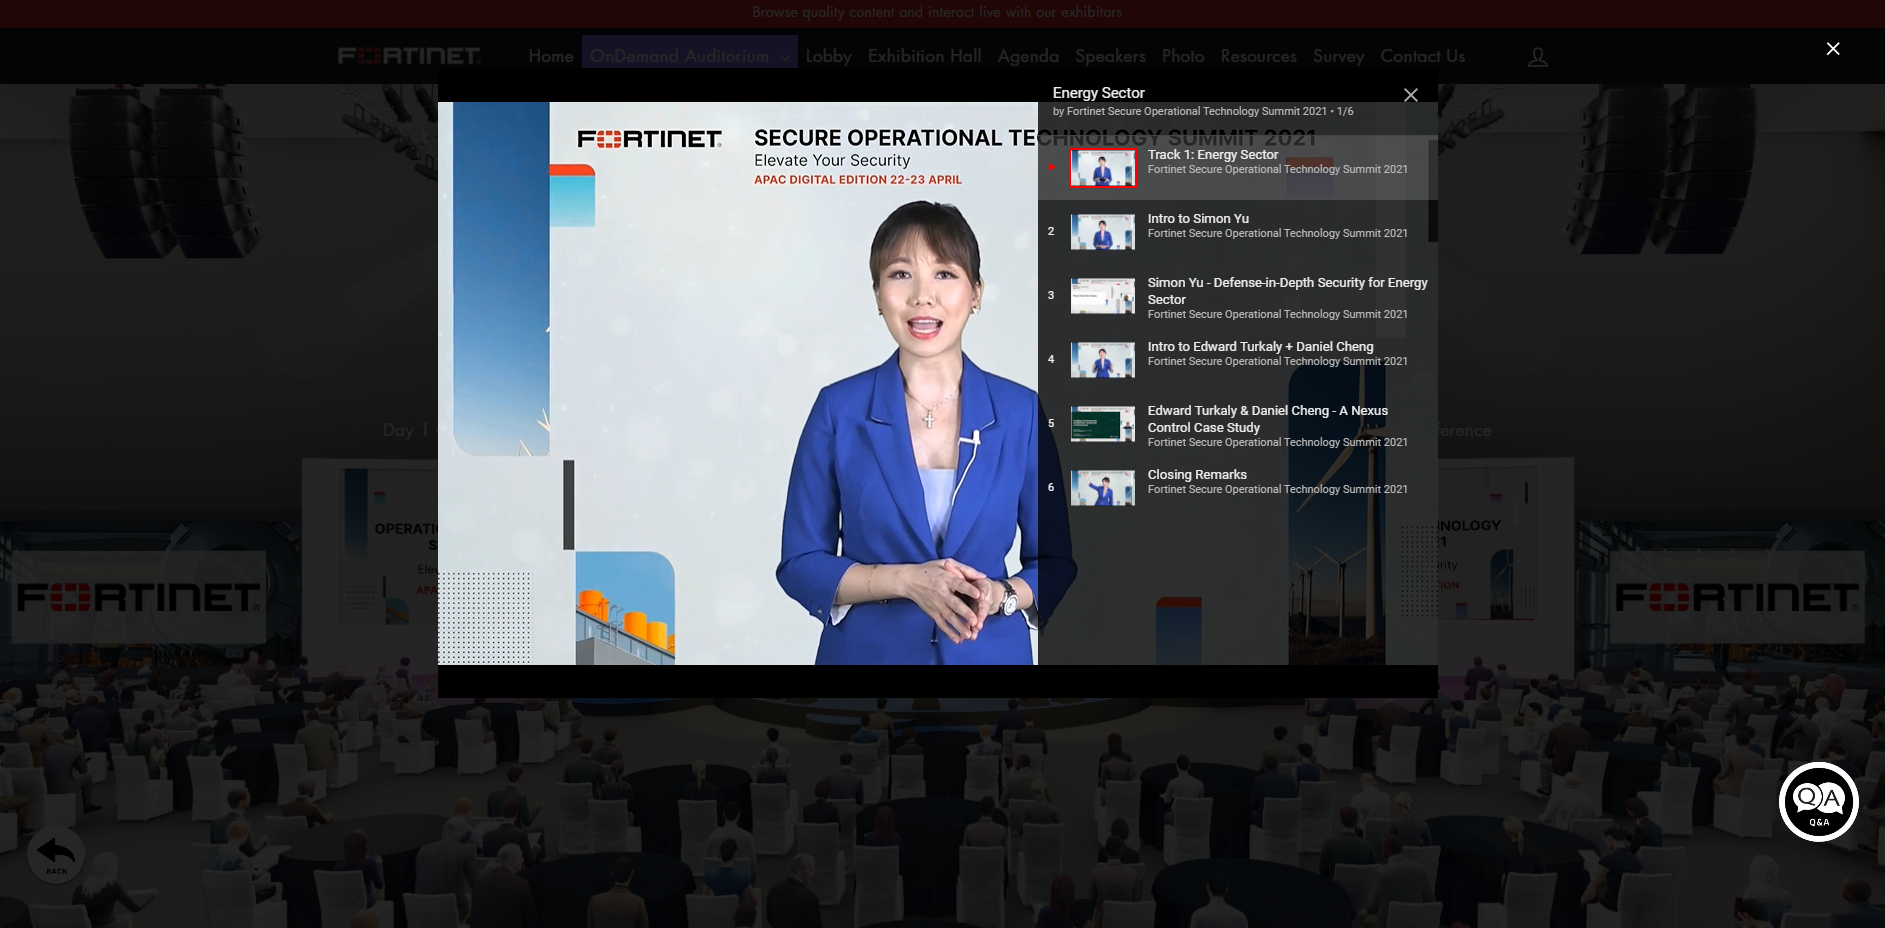Click the playlist scrollbar
The height and width of the screenshot is (928, 1885).
tap(1432, 190)
